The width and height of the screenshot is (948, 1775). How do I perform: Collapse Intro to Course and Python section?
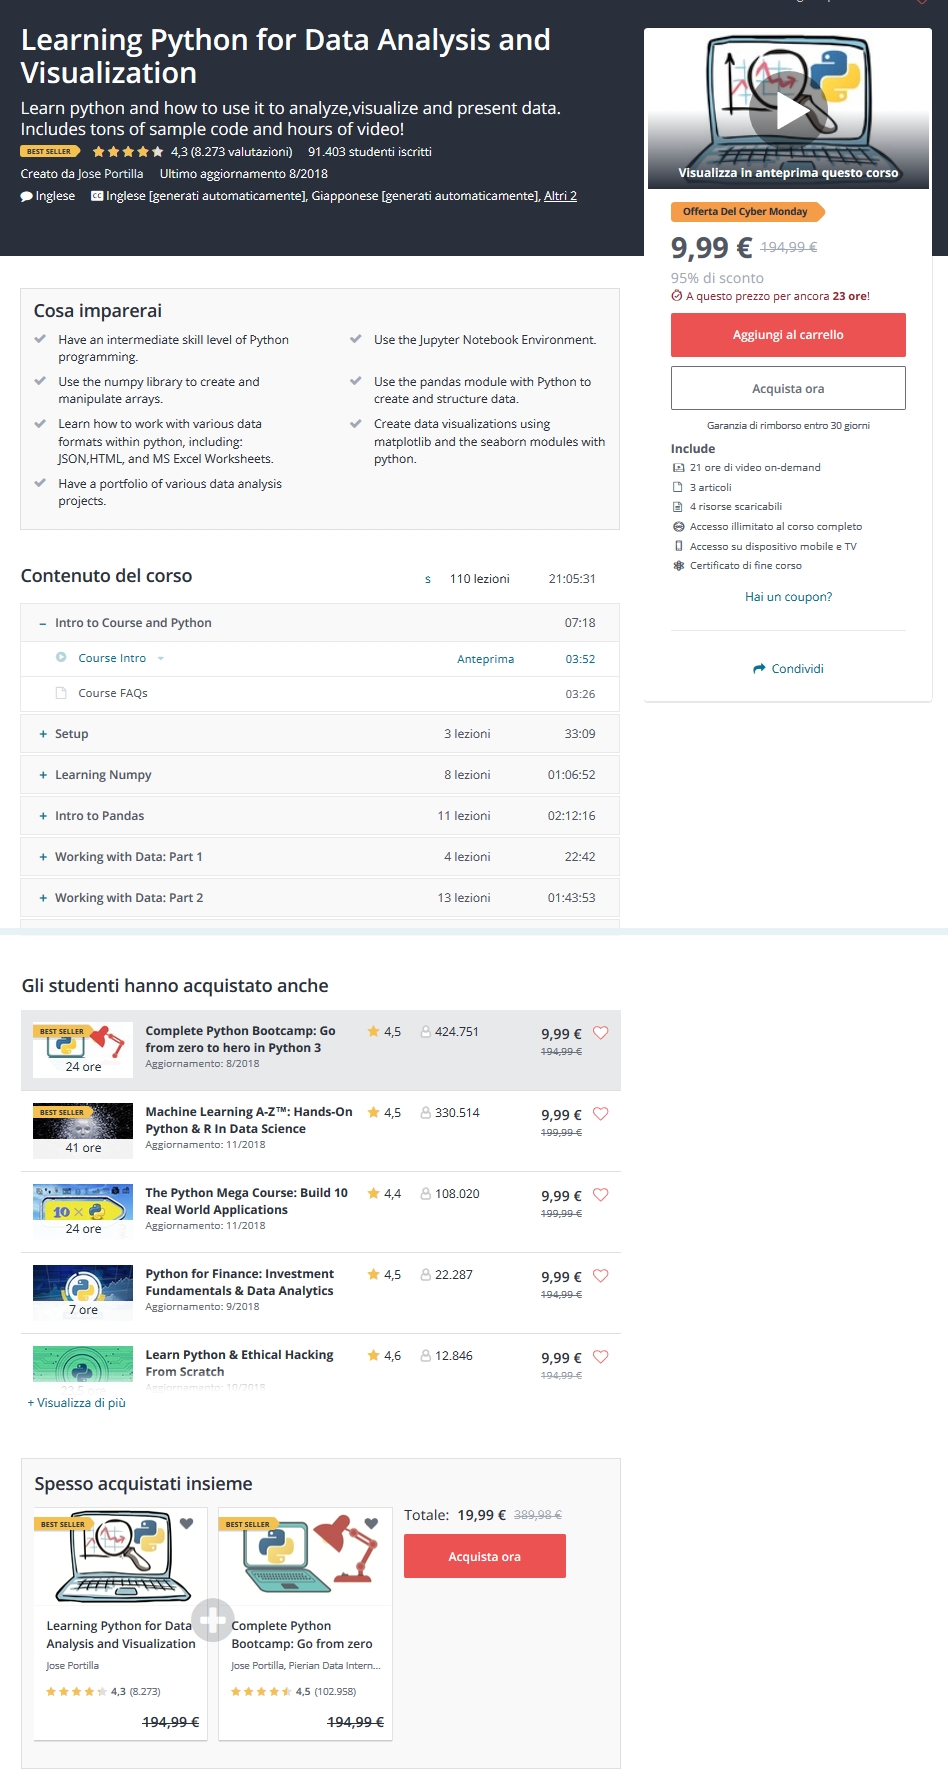43,623
